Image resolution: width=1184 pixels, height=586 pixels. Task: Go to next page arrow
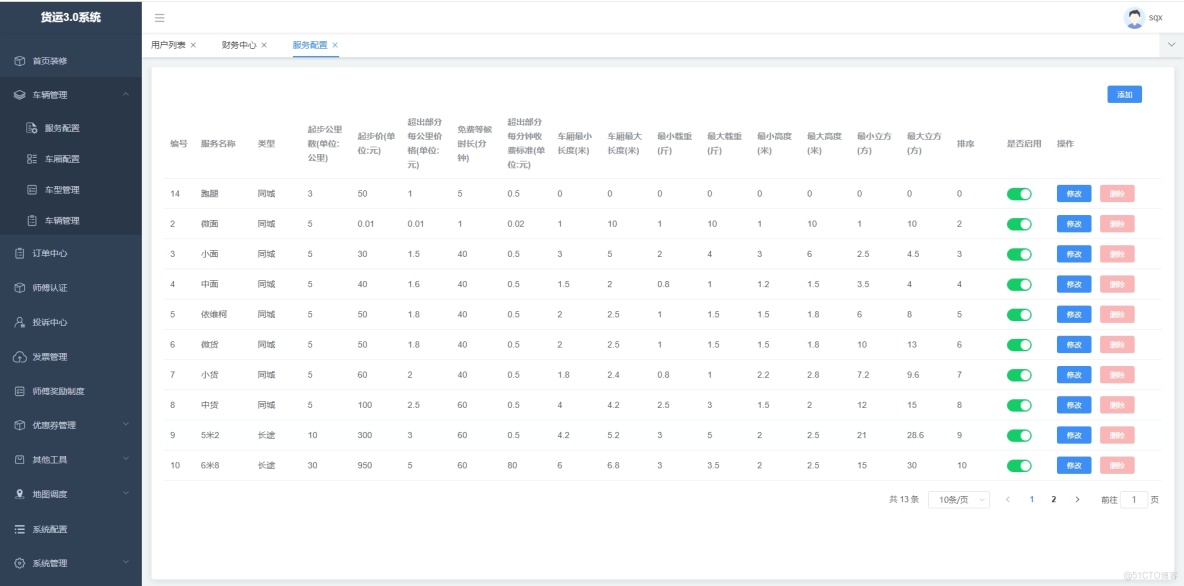(1078, 499)
